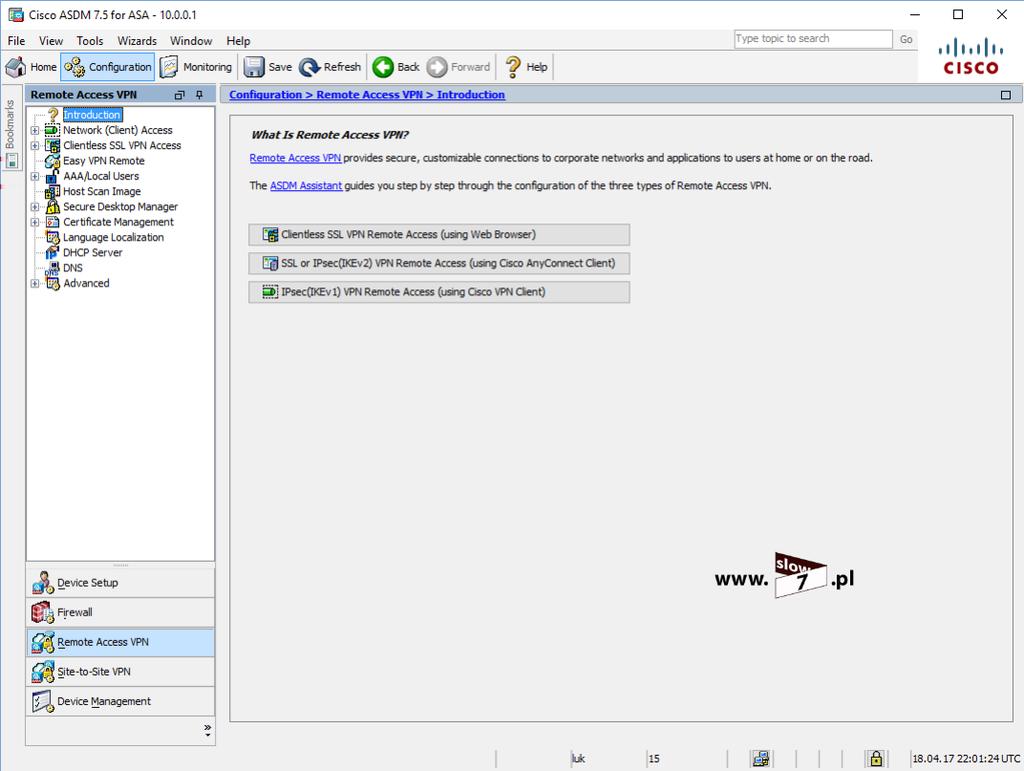The width and height of the screenshot is (1024, 771).
Task: Click the Forward arrow button
Action: click(458, 67)
